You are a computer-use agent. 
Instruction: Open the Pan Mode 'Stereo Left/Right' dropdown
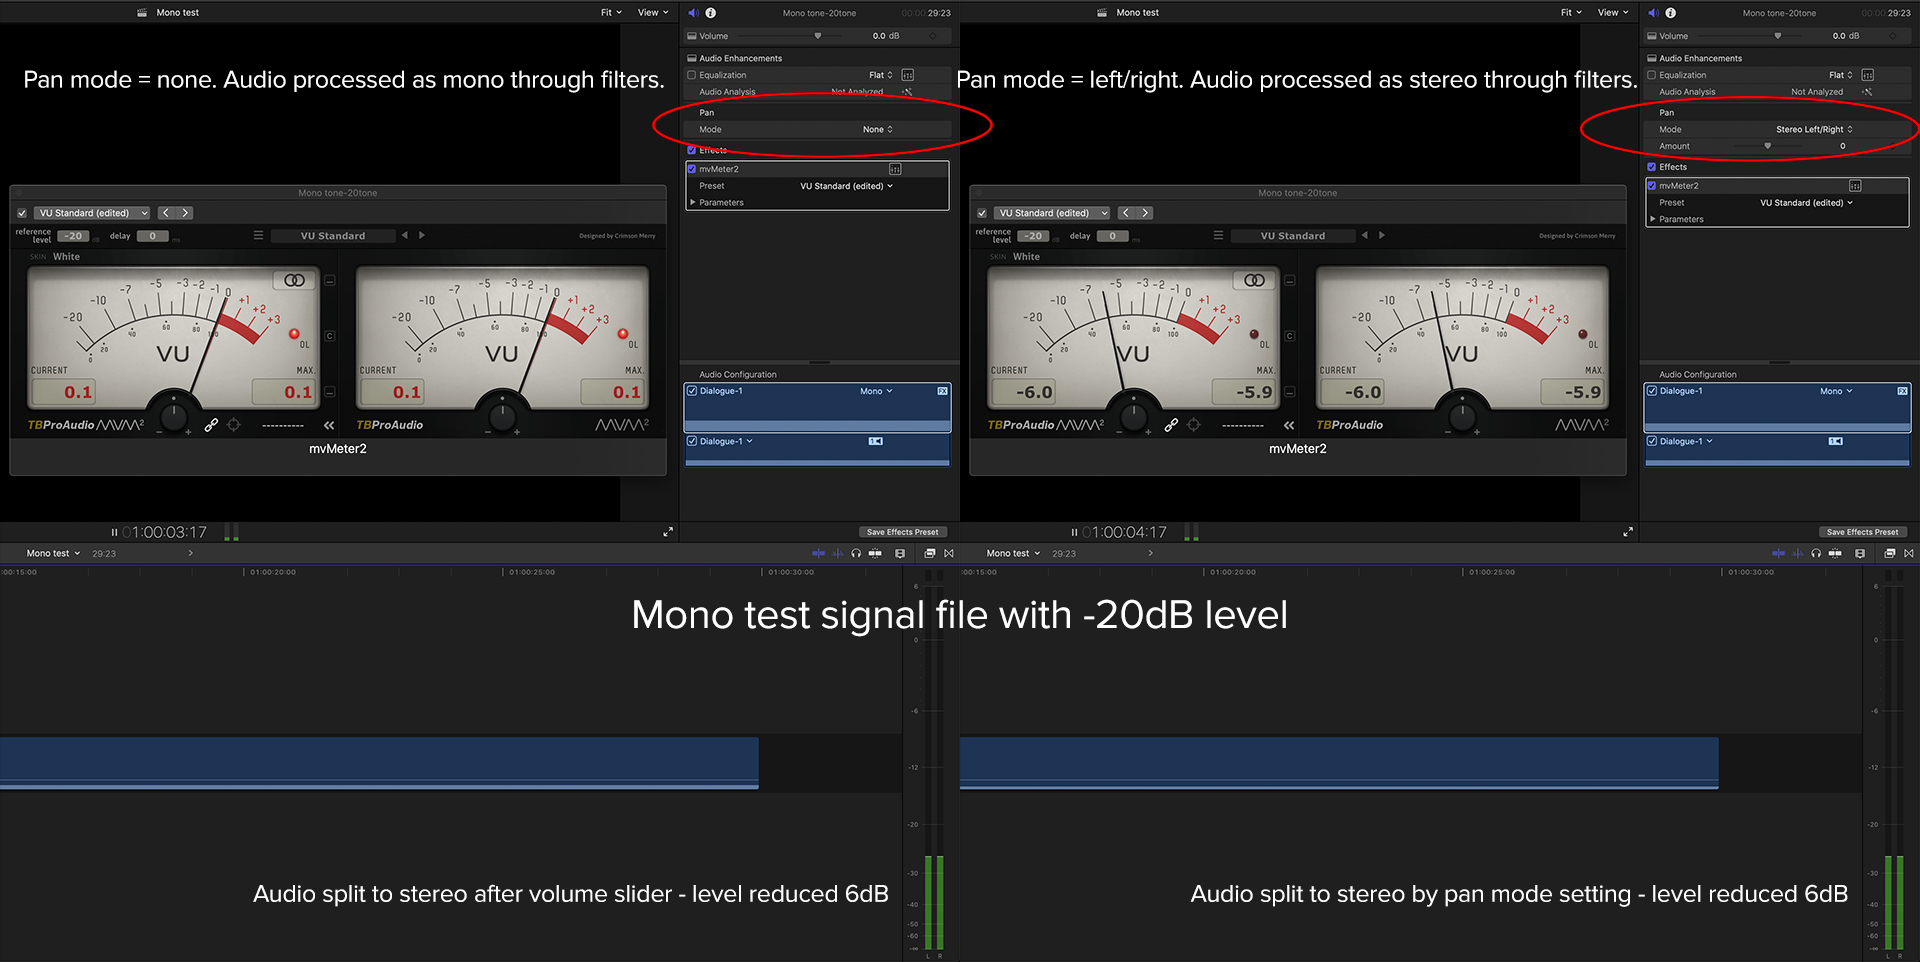click(x=1814, y=129)
